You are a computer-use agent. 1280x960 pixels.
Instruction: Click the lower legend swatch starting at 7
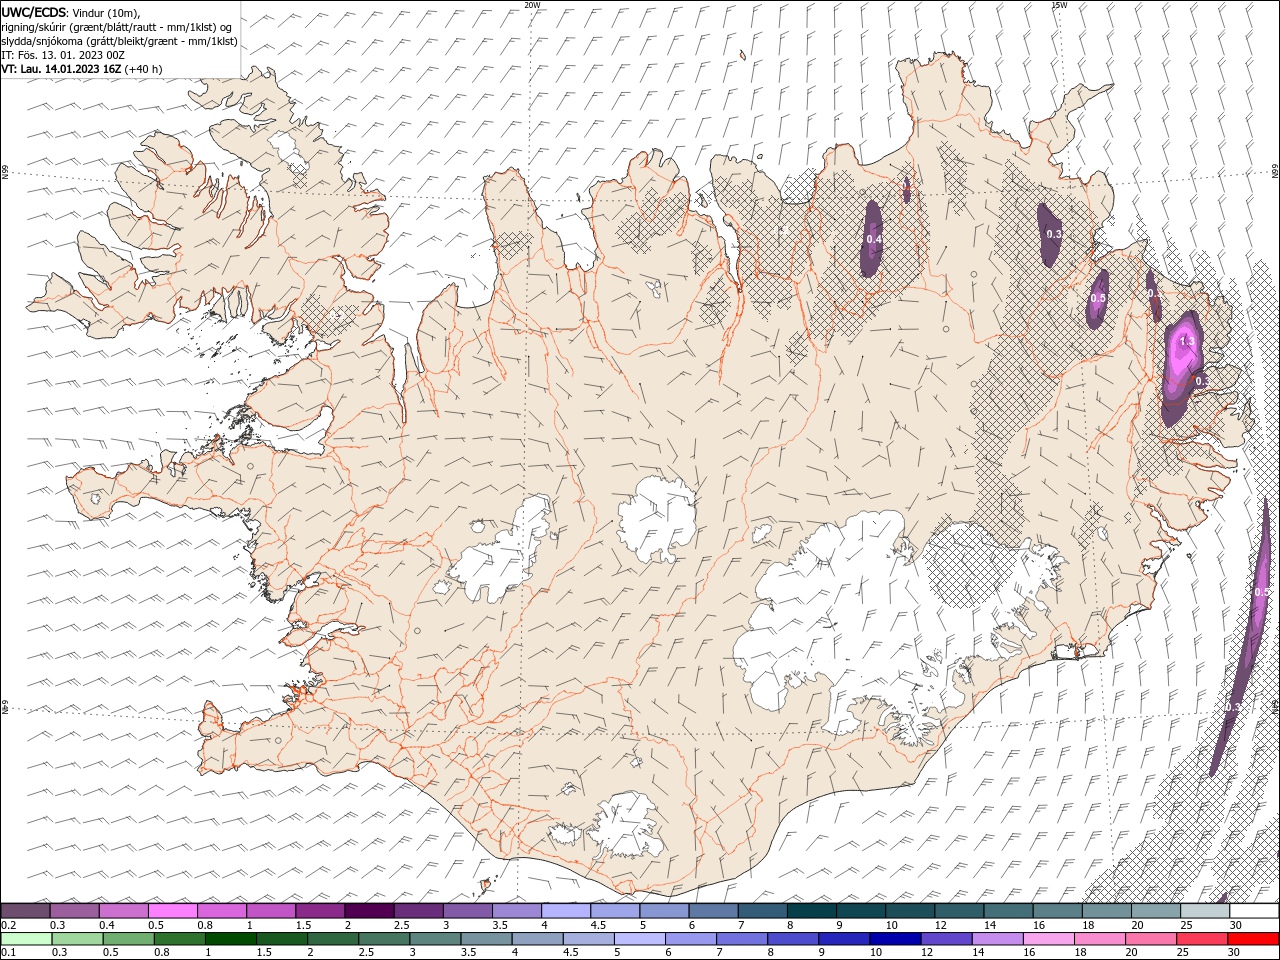[741, 939]
